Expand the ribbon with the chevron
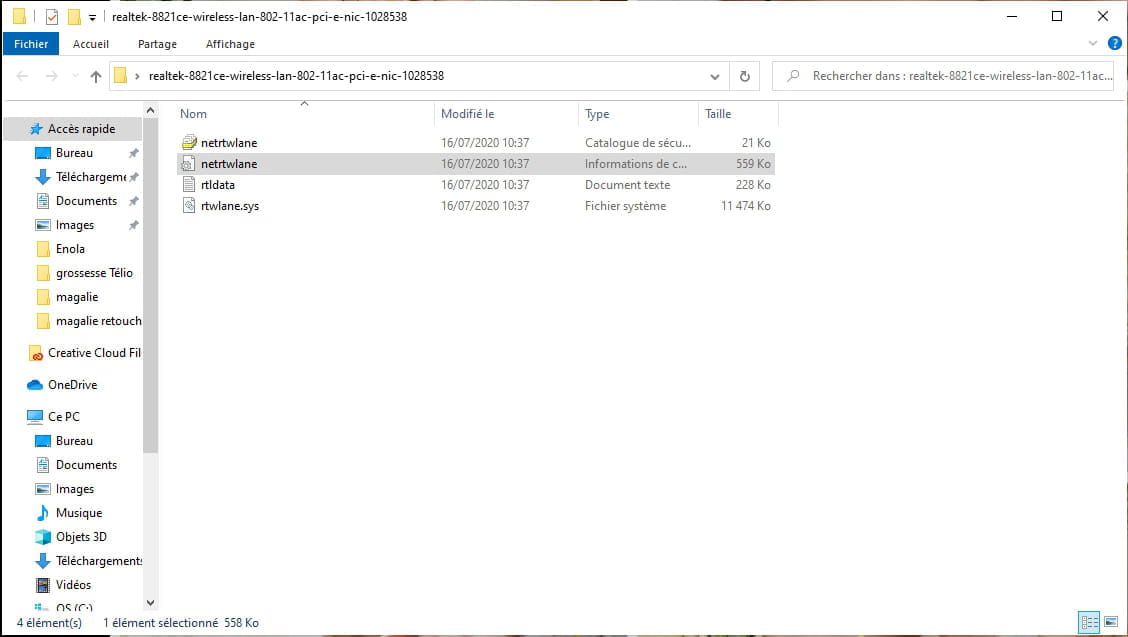The height and width of the screenshot is (637, 1128). [1093, 44]
